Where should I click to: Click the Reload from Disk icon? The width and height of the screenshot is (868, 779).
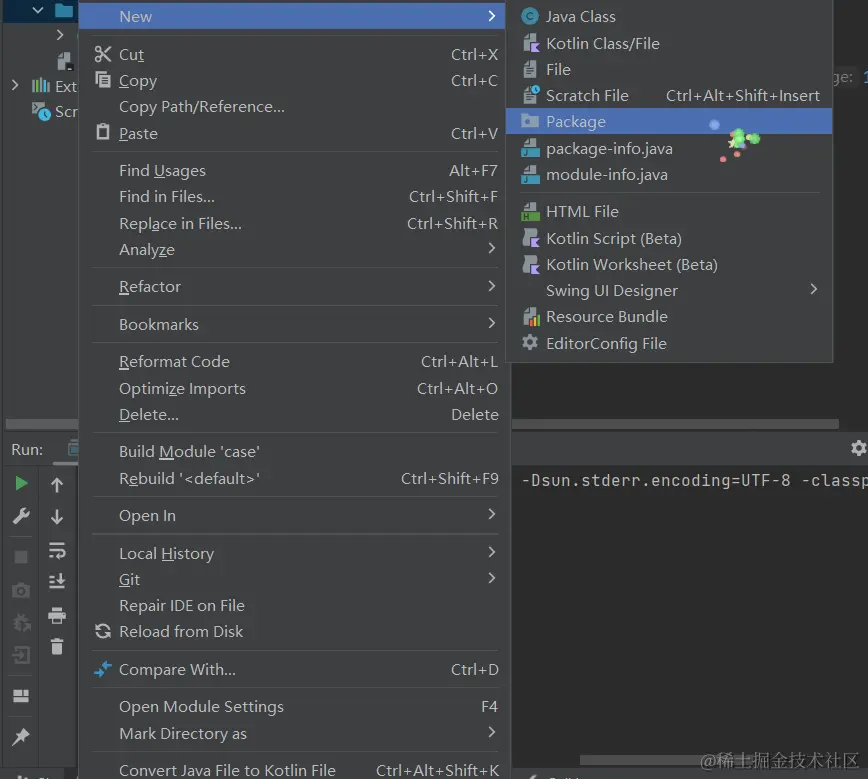[103, 631]
